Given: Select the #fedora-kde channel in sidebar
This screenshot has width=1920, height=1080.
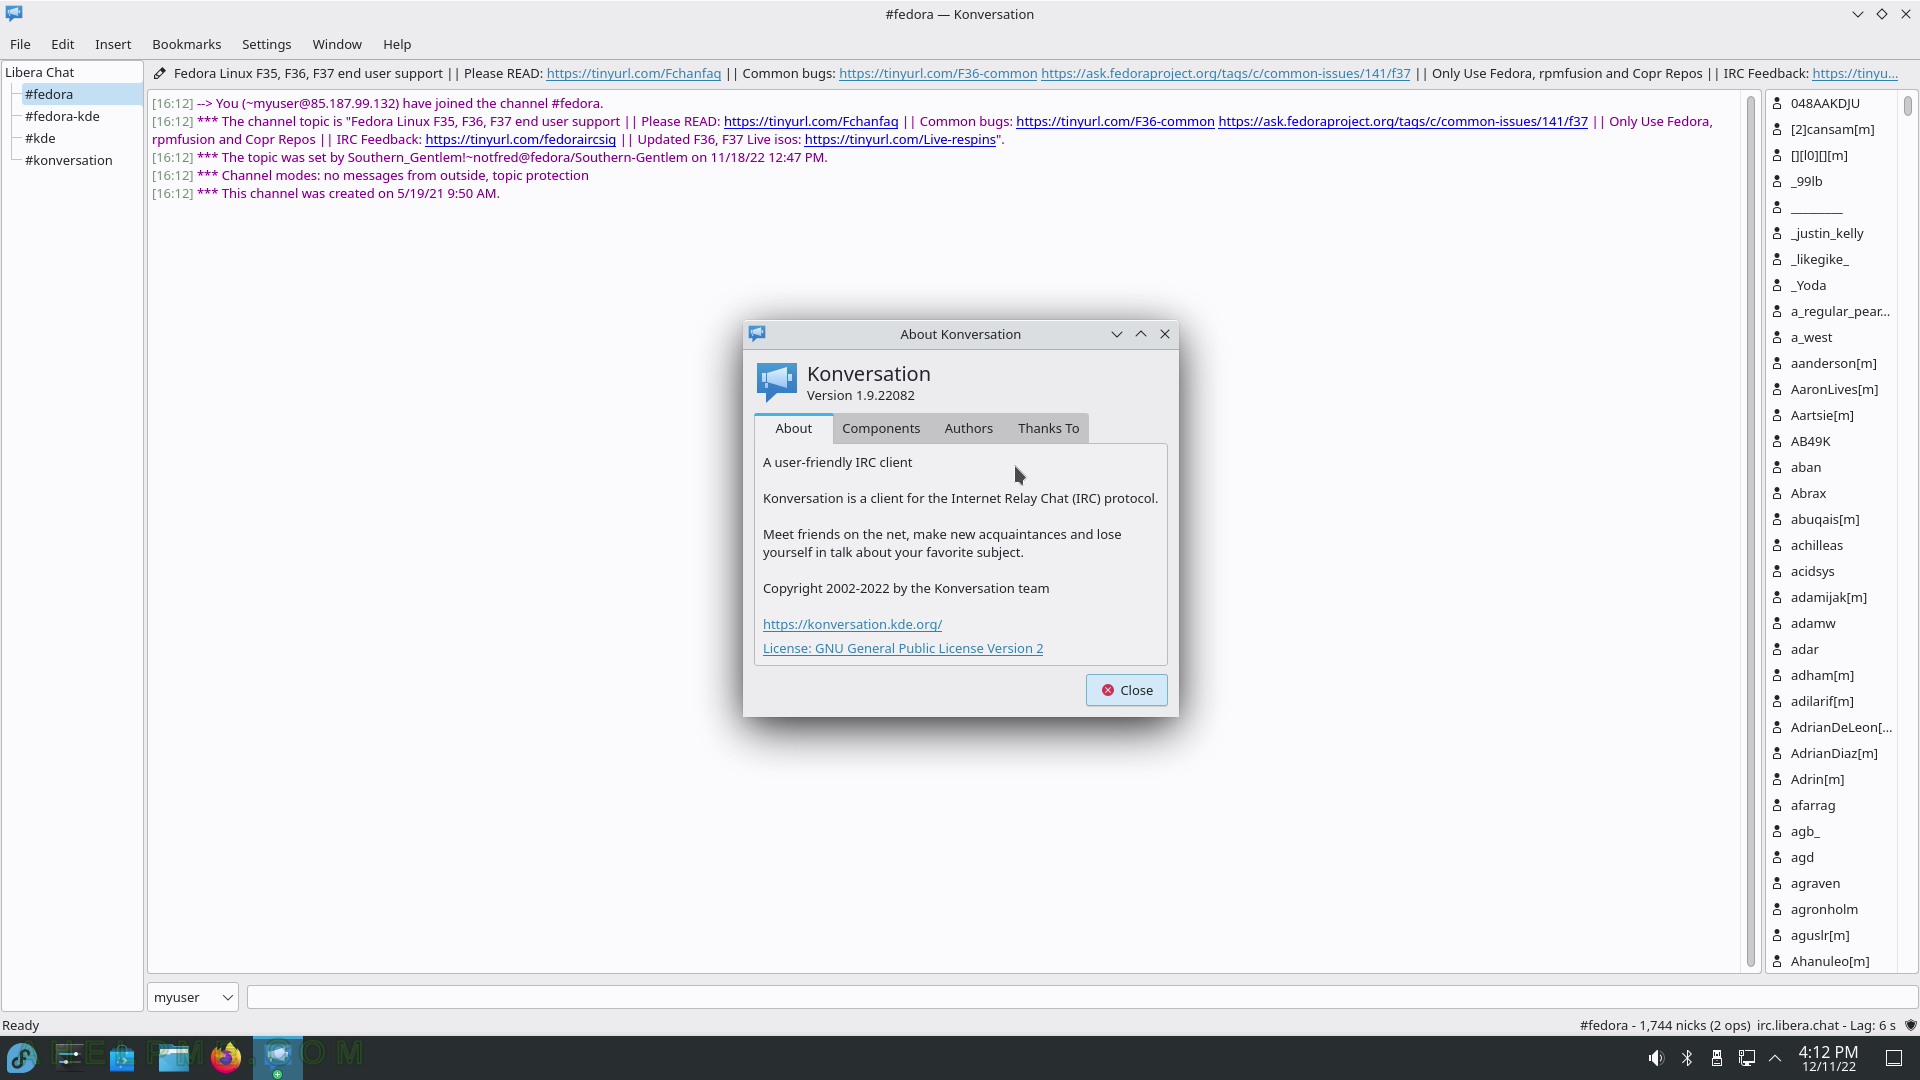Looking at the screenshot, I should [62, 116].
